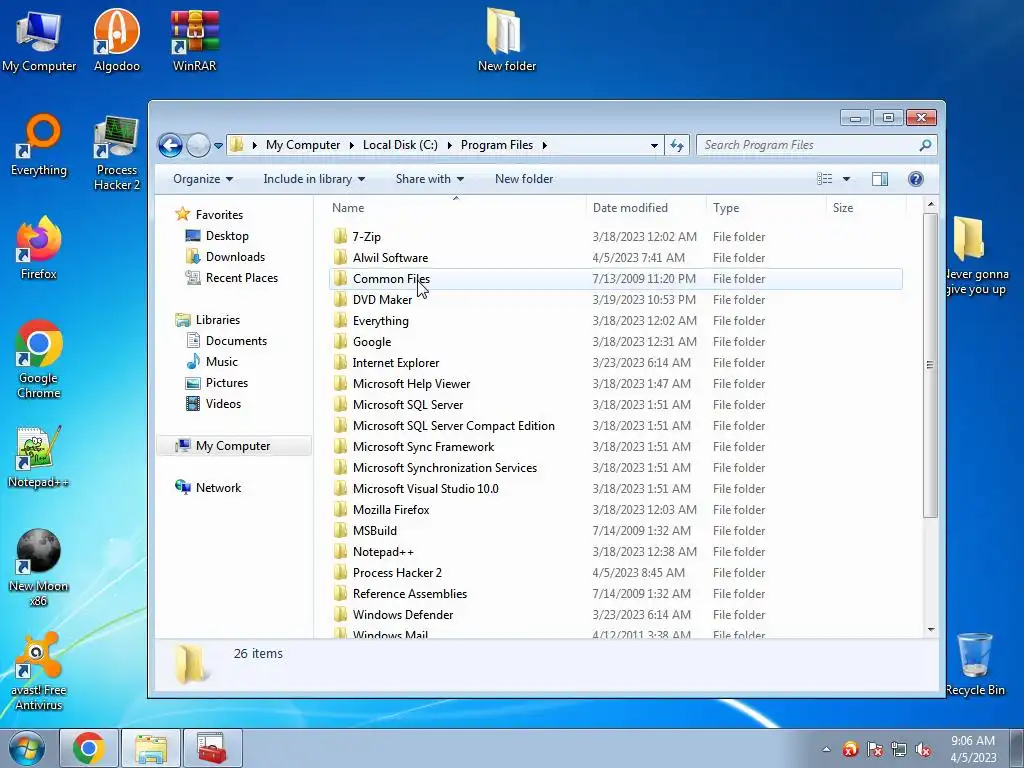Launch Google Chrome desktop shortcut
Image resolution: width=1024 pixels, height=768 pixels.
(x=39, y=359)
